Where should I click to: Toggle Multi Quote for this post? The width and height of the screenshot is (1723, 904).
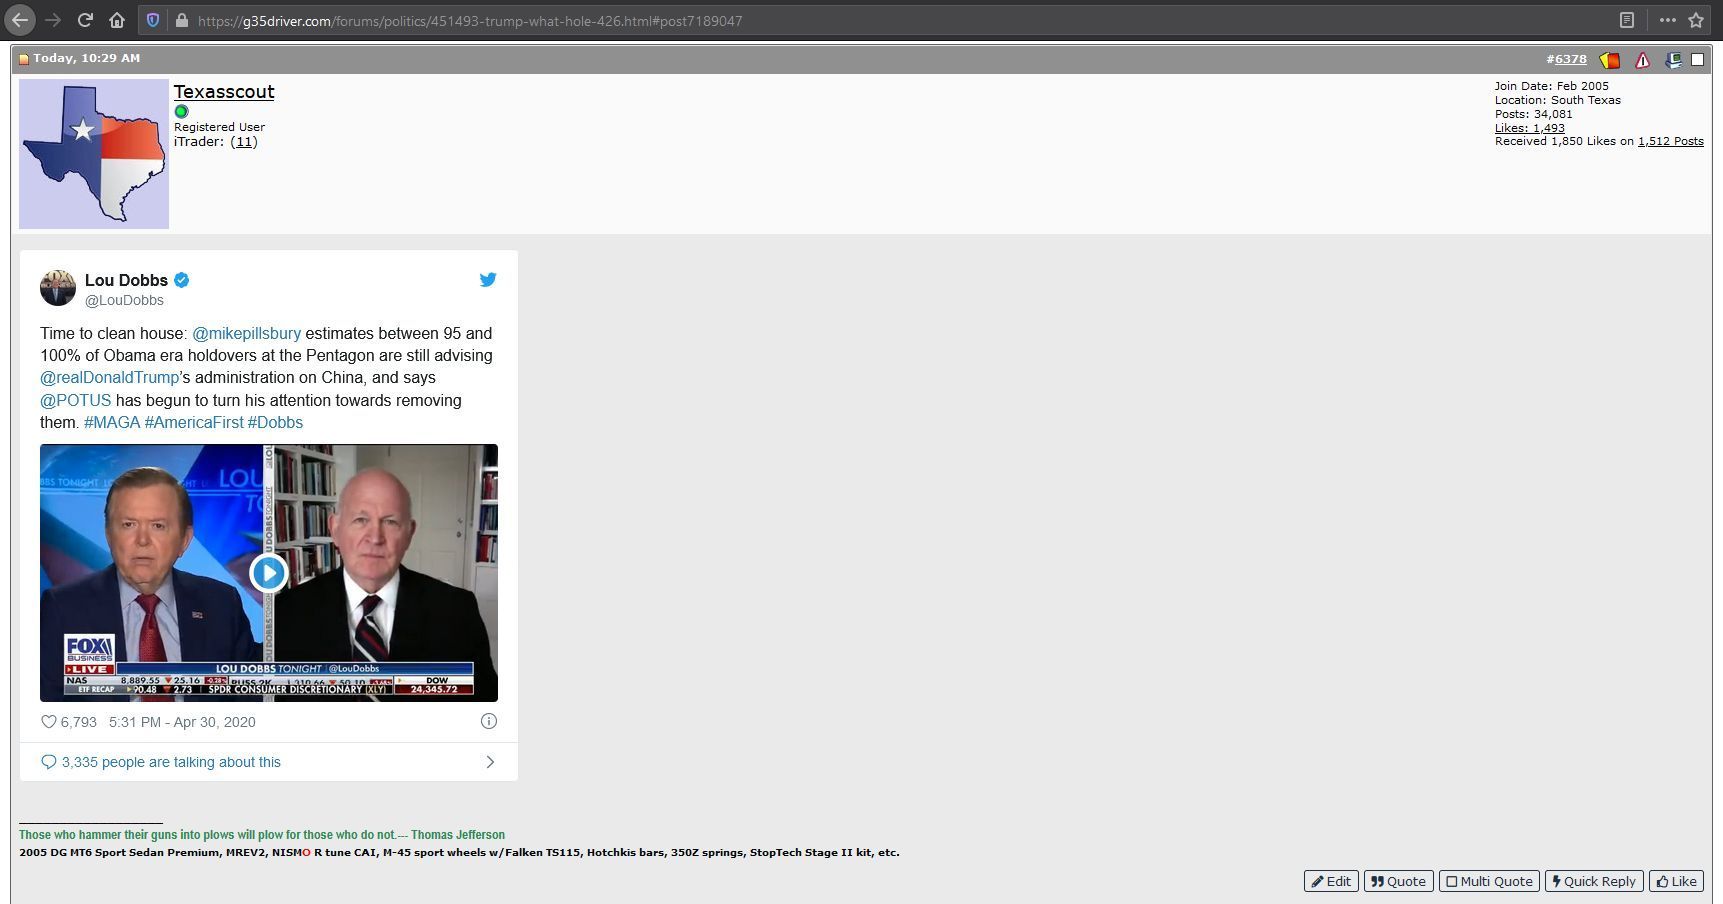pos(1488,881)
